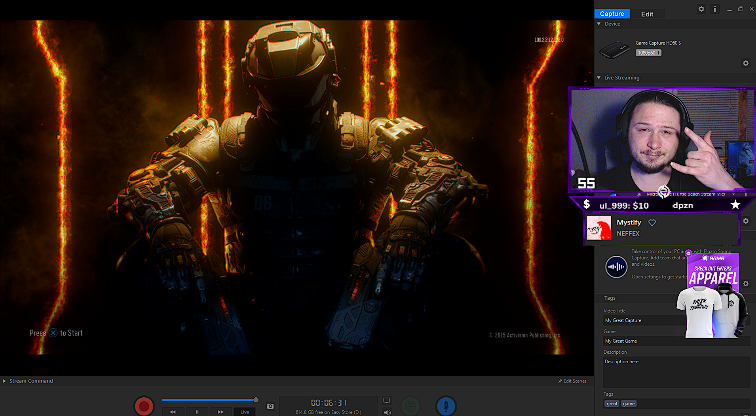756x416 pixels.
Task: Edit the My Great Capture title field
Action: click(x=676, y=320)
